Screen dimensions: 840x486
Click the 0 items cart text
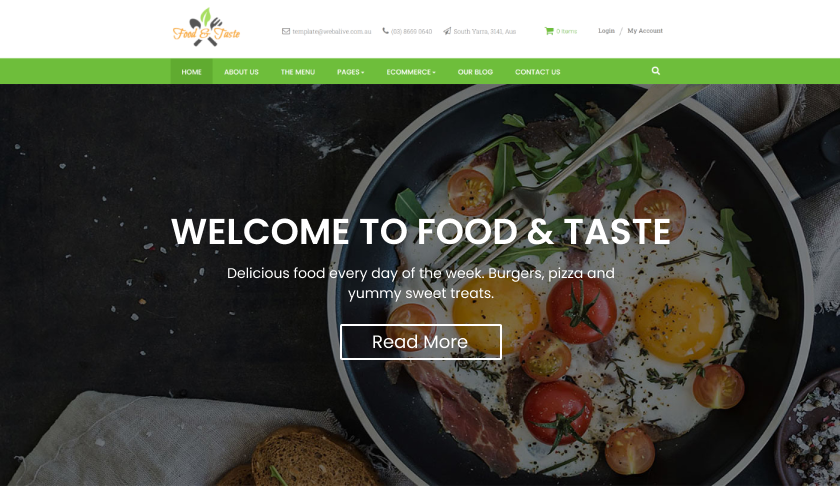[x=566, y=32]
